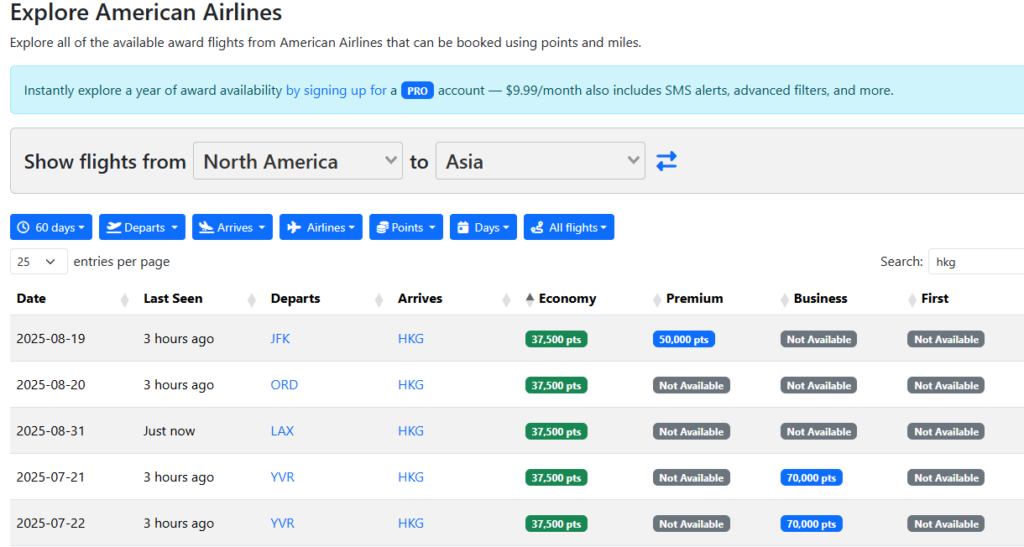Viewport: 1024px width, 547px height.
Task: Open the LAX departure airport link
Action: tap(282, 431)
